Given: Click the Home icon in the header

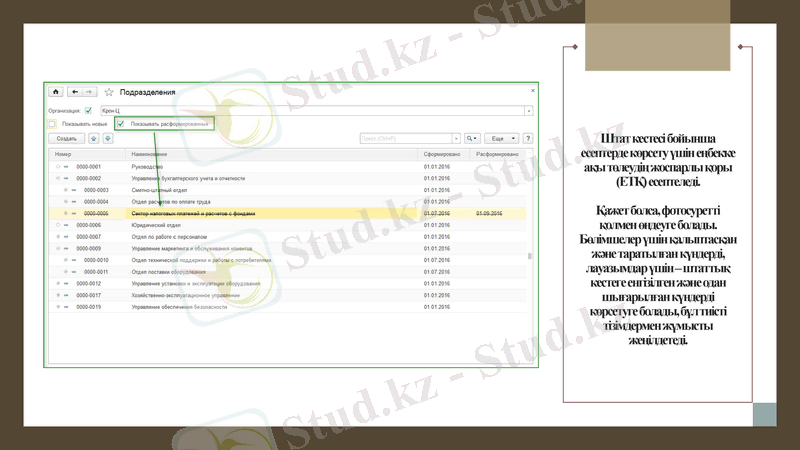Looking at the screenshot, I should [x=56, y=92].
